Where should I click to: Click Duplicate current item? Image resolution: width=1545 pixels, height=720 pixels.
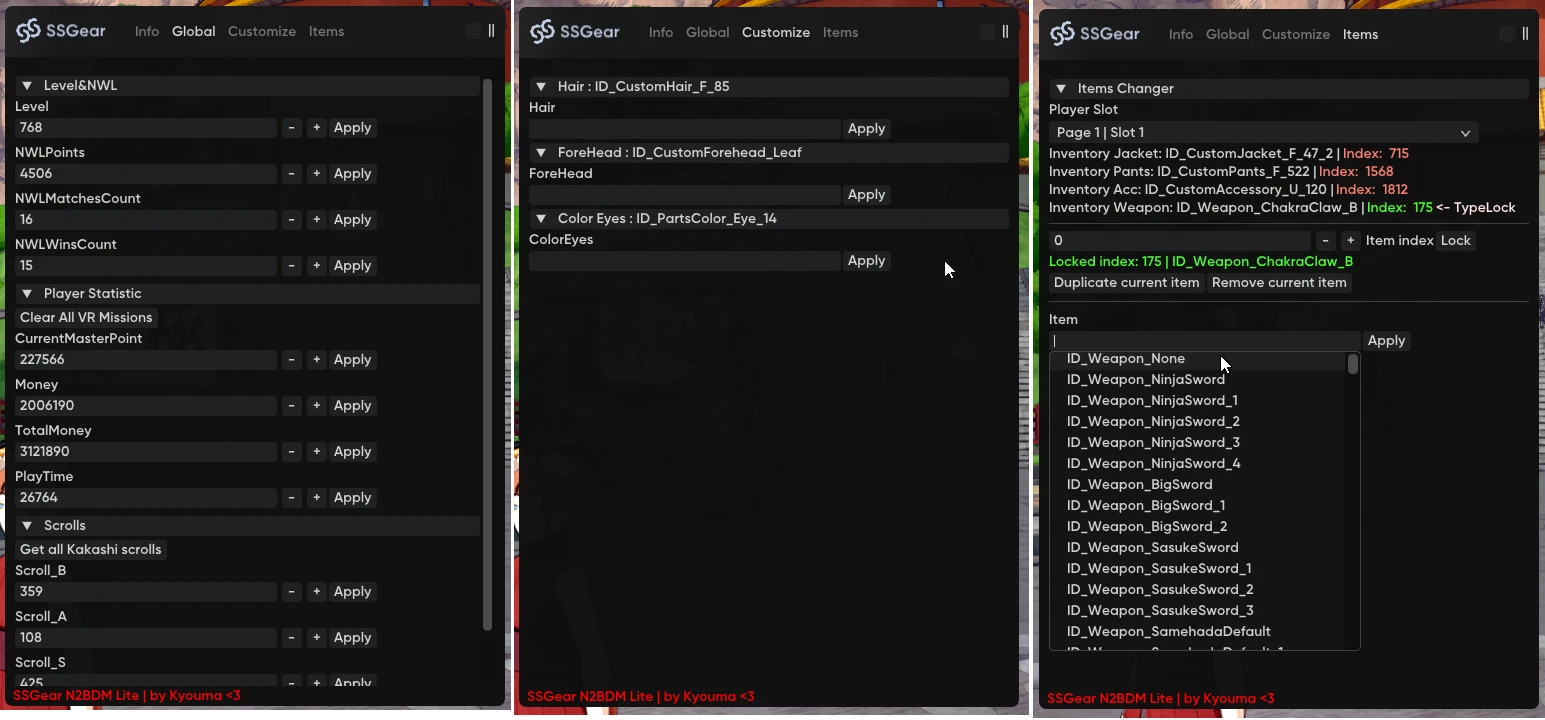click(1127, 283)
